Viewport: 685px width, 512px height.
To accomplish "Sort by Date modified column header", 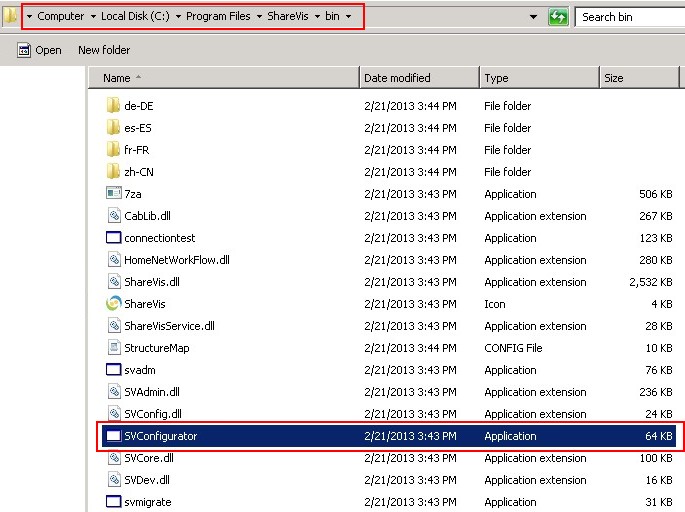I will tap(419, 78).
